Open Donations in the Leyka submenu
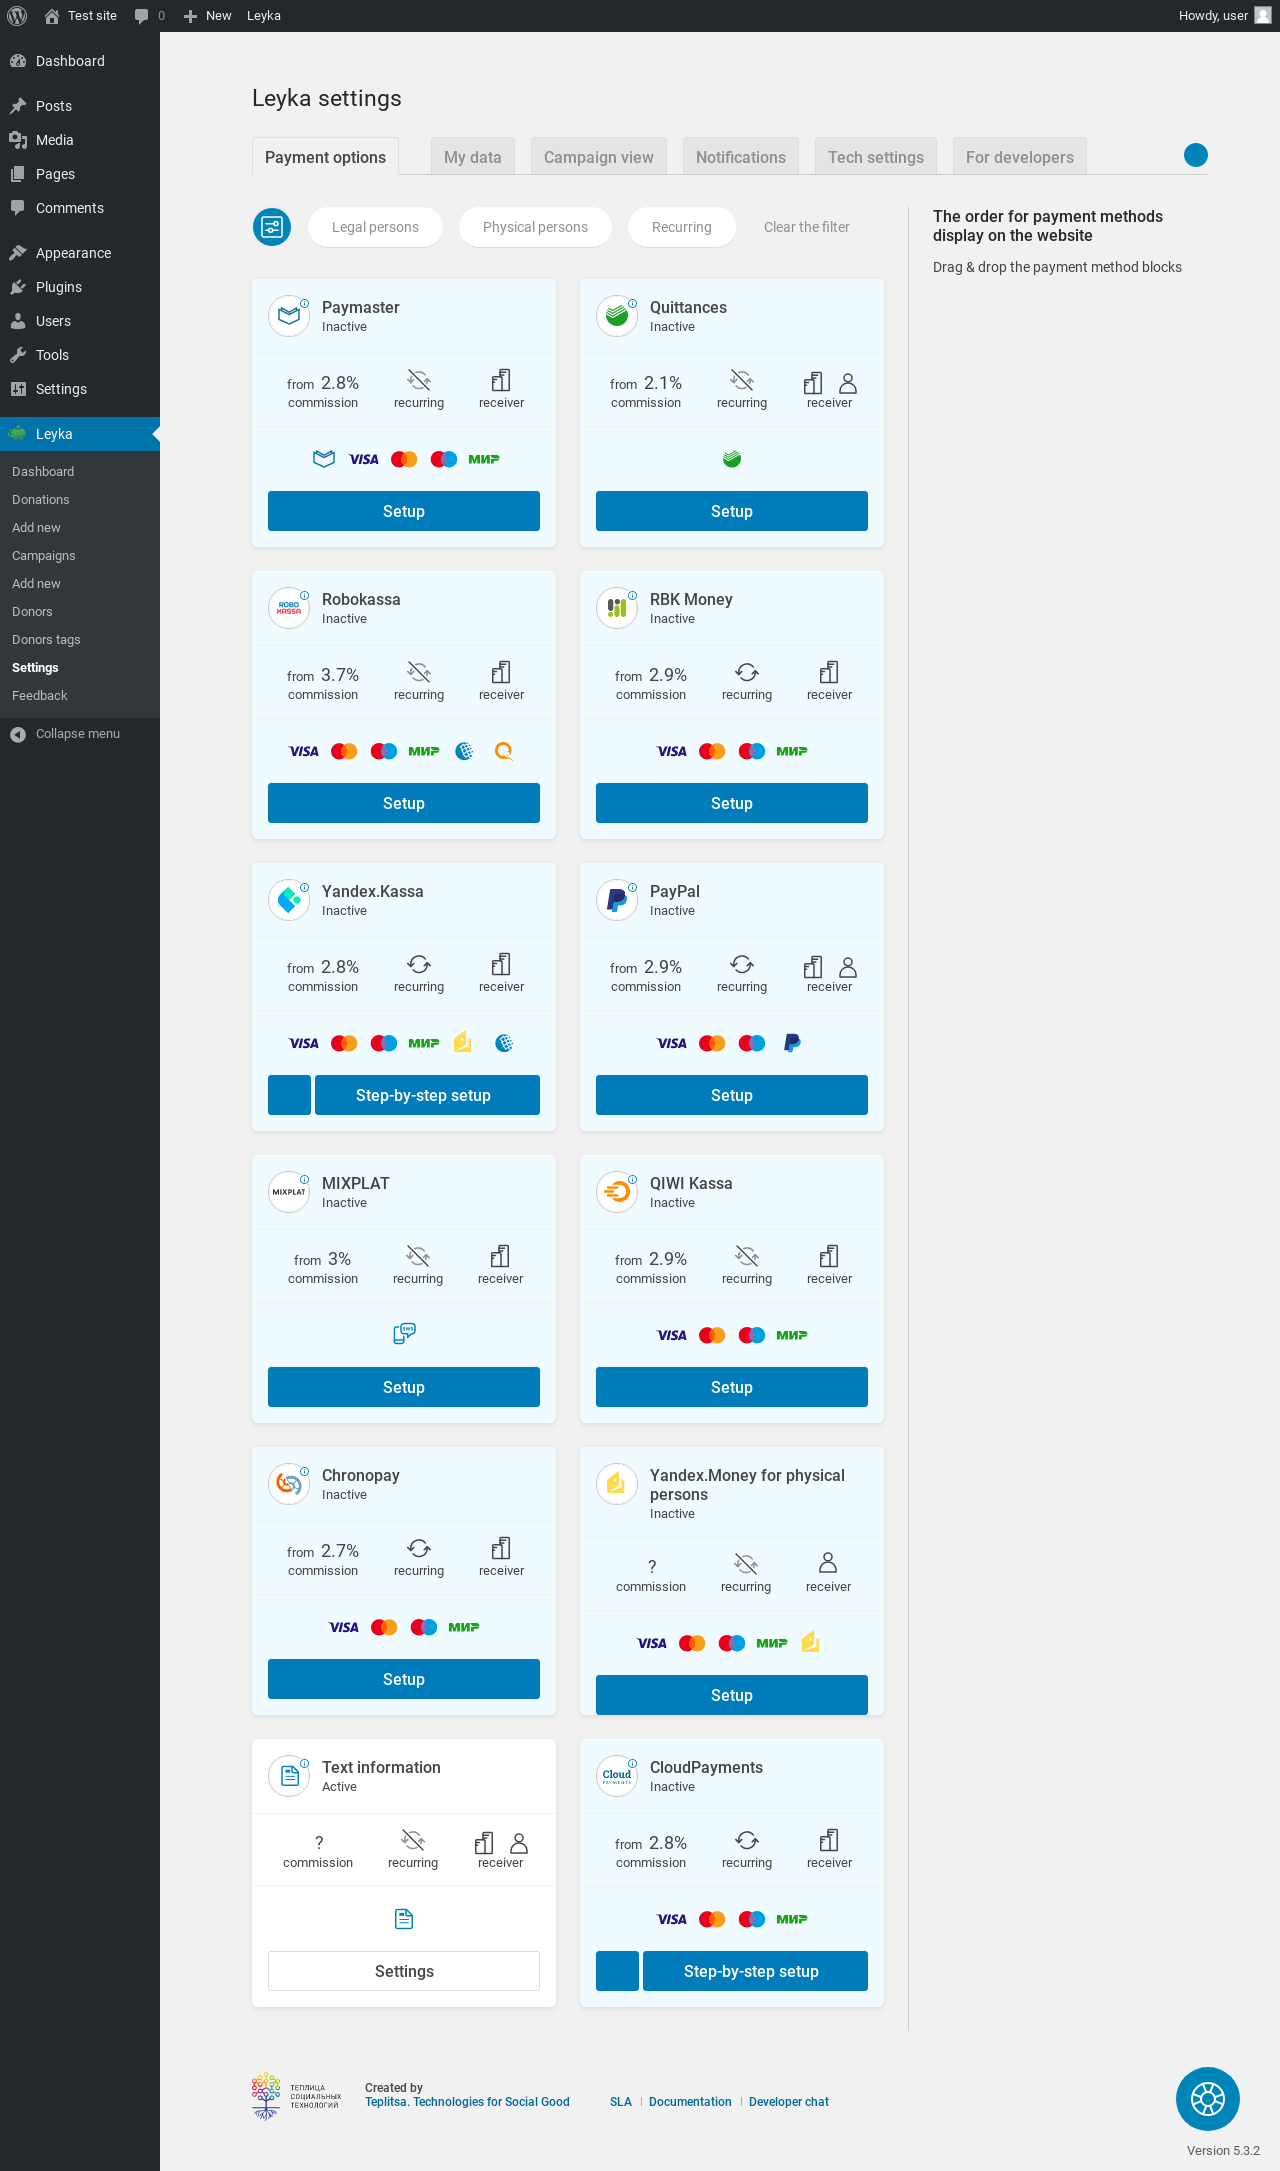The width and height of the screenshot is (1280, 2171). (80, 500)
